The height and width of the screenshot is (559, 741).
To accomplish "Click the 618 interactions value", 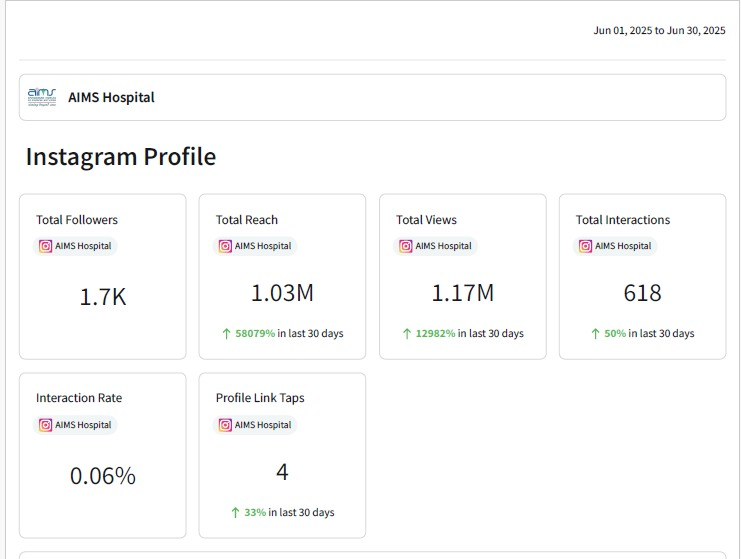I will [x=642, y=293].
